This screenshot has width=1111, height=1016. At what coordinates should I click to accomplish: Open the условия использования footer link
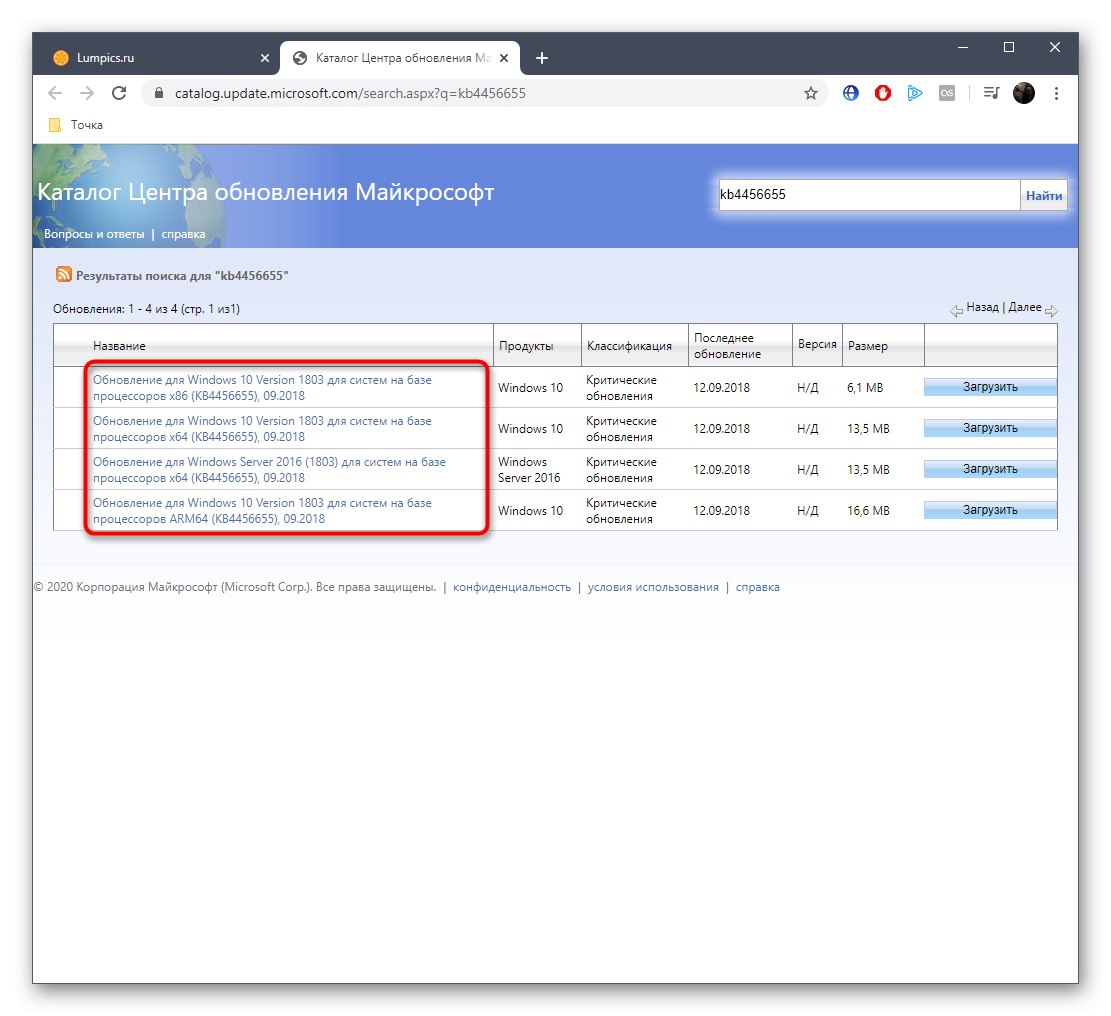[653, 587]
